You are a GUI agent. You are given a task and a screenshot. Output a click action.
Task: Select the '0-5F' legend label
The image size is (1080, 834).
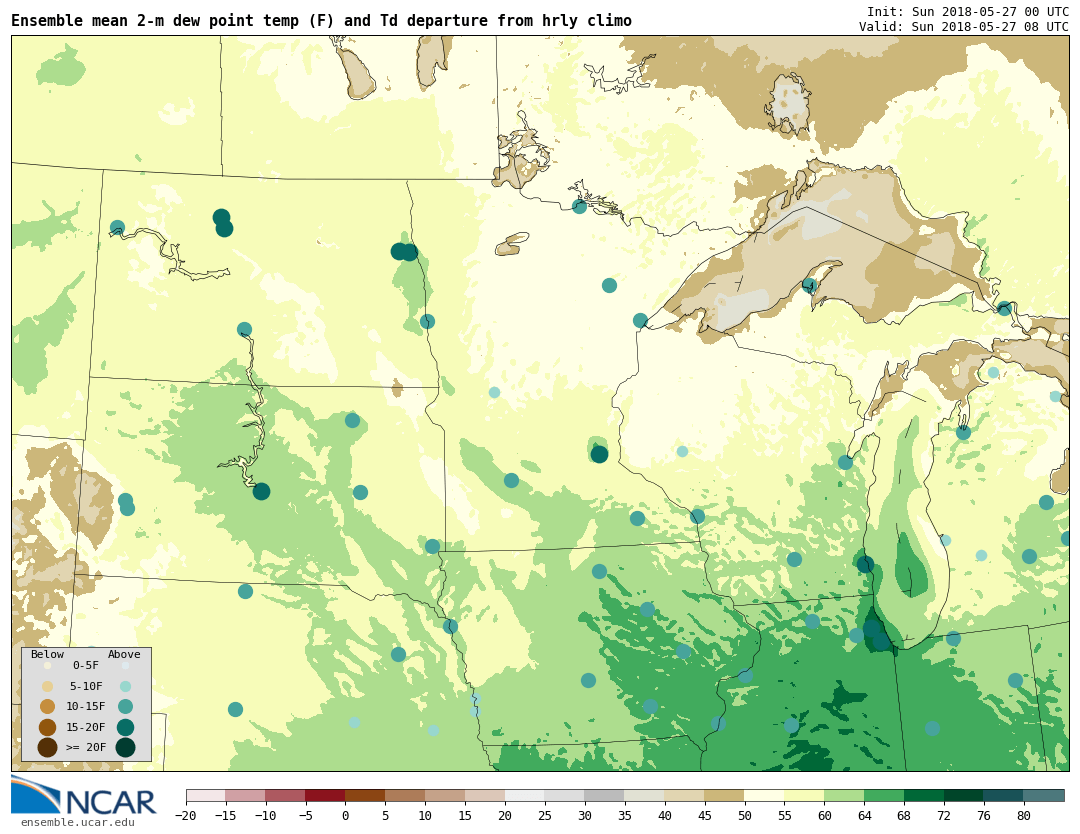pyautogui.click(x=86, y=665)
